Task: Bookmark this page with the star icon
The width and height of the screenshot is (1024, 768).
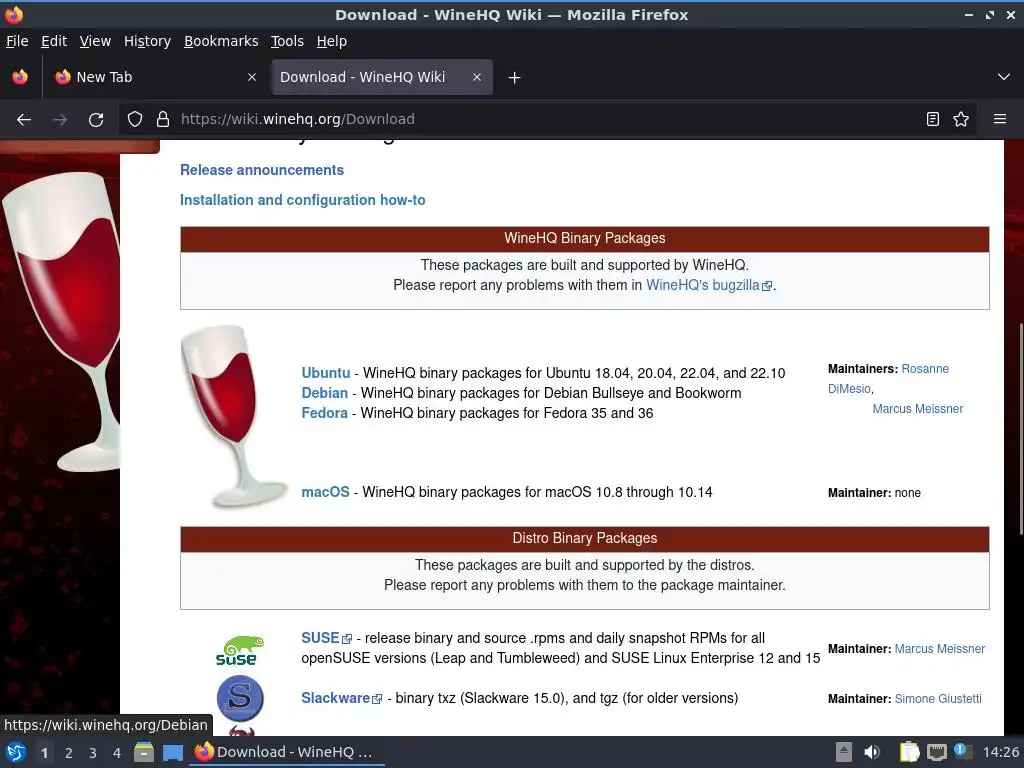Action: (961, 119)
